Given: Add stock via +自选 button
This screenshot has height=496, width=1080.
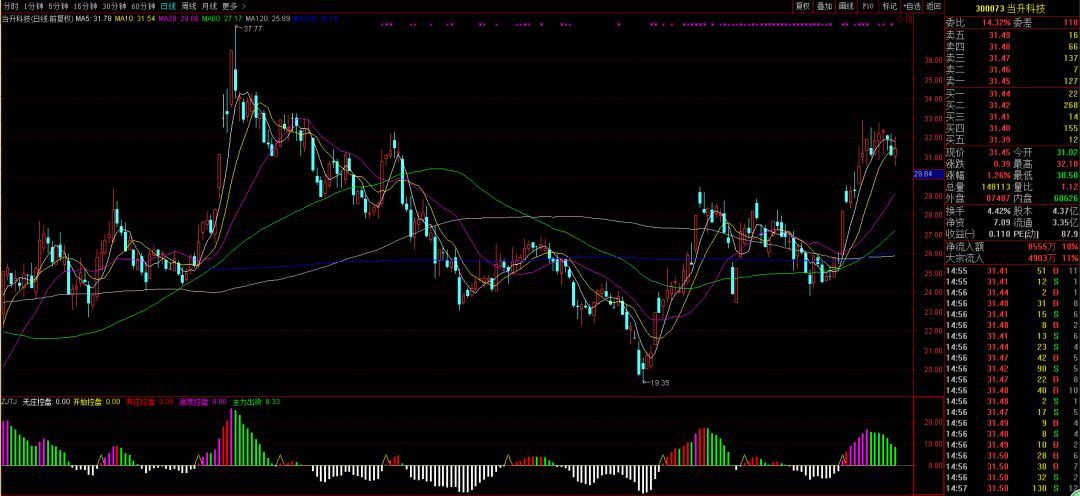Looking at the screenshot, I should point(911,6).
